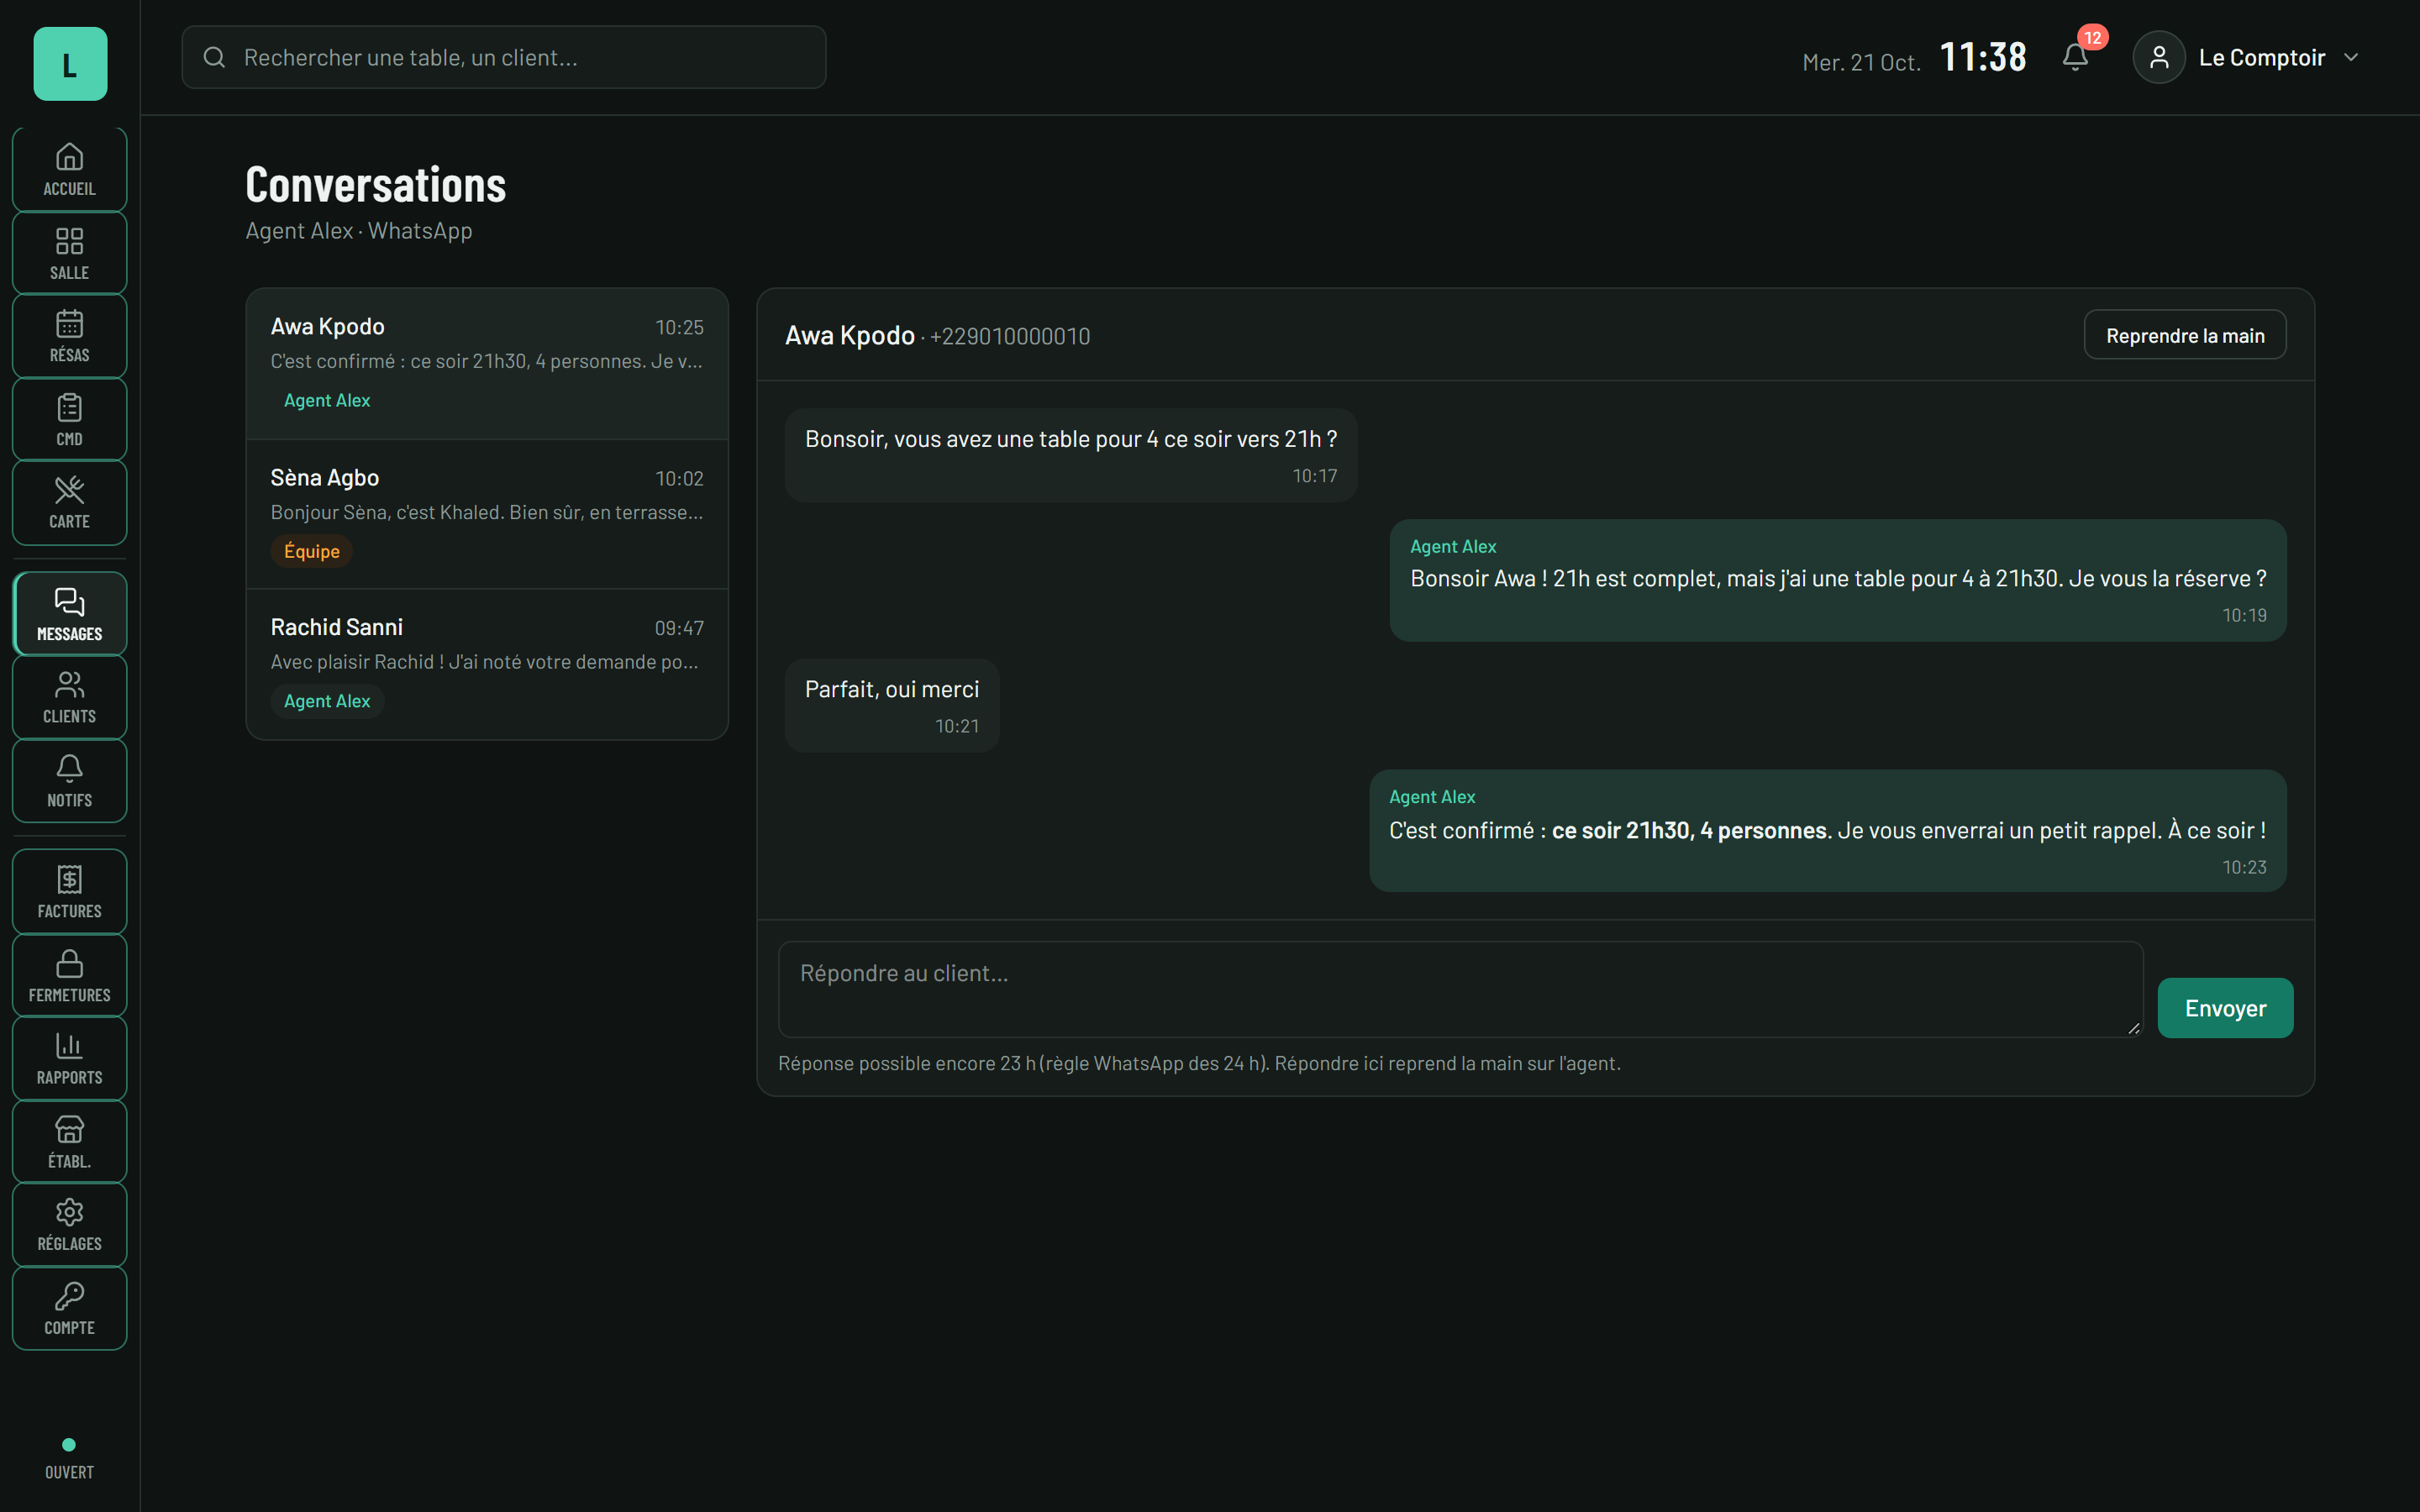
Task: Click the Agent Alex tag under Rachid Sanni
Action: (x=327, y=701)
